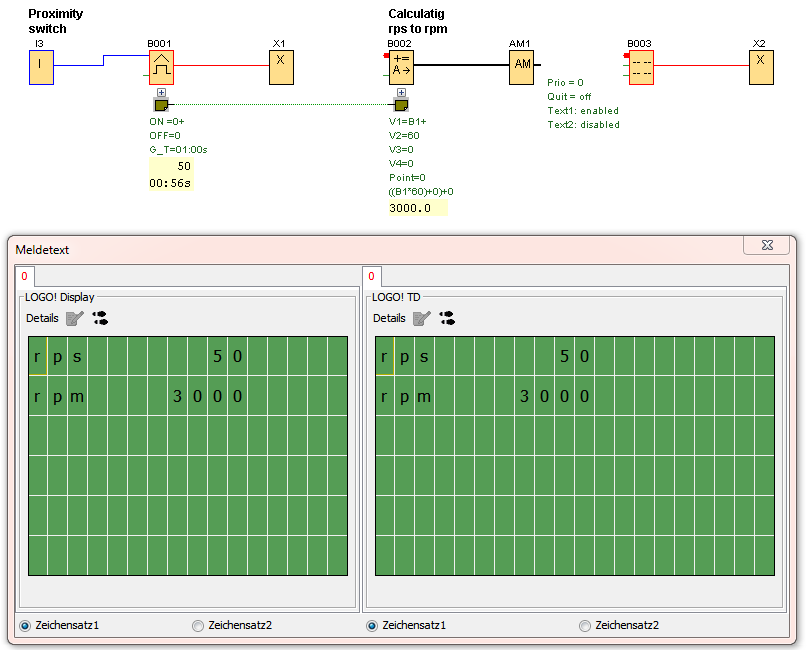This screenshot has height=651, width=809.
Task: Click the edit icon in LOGO! Display panel
Action: (x=75, y=318)
